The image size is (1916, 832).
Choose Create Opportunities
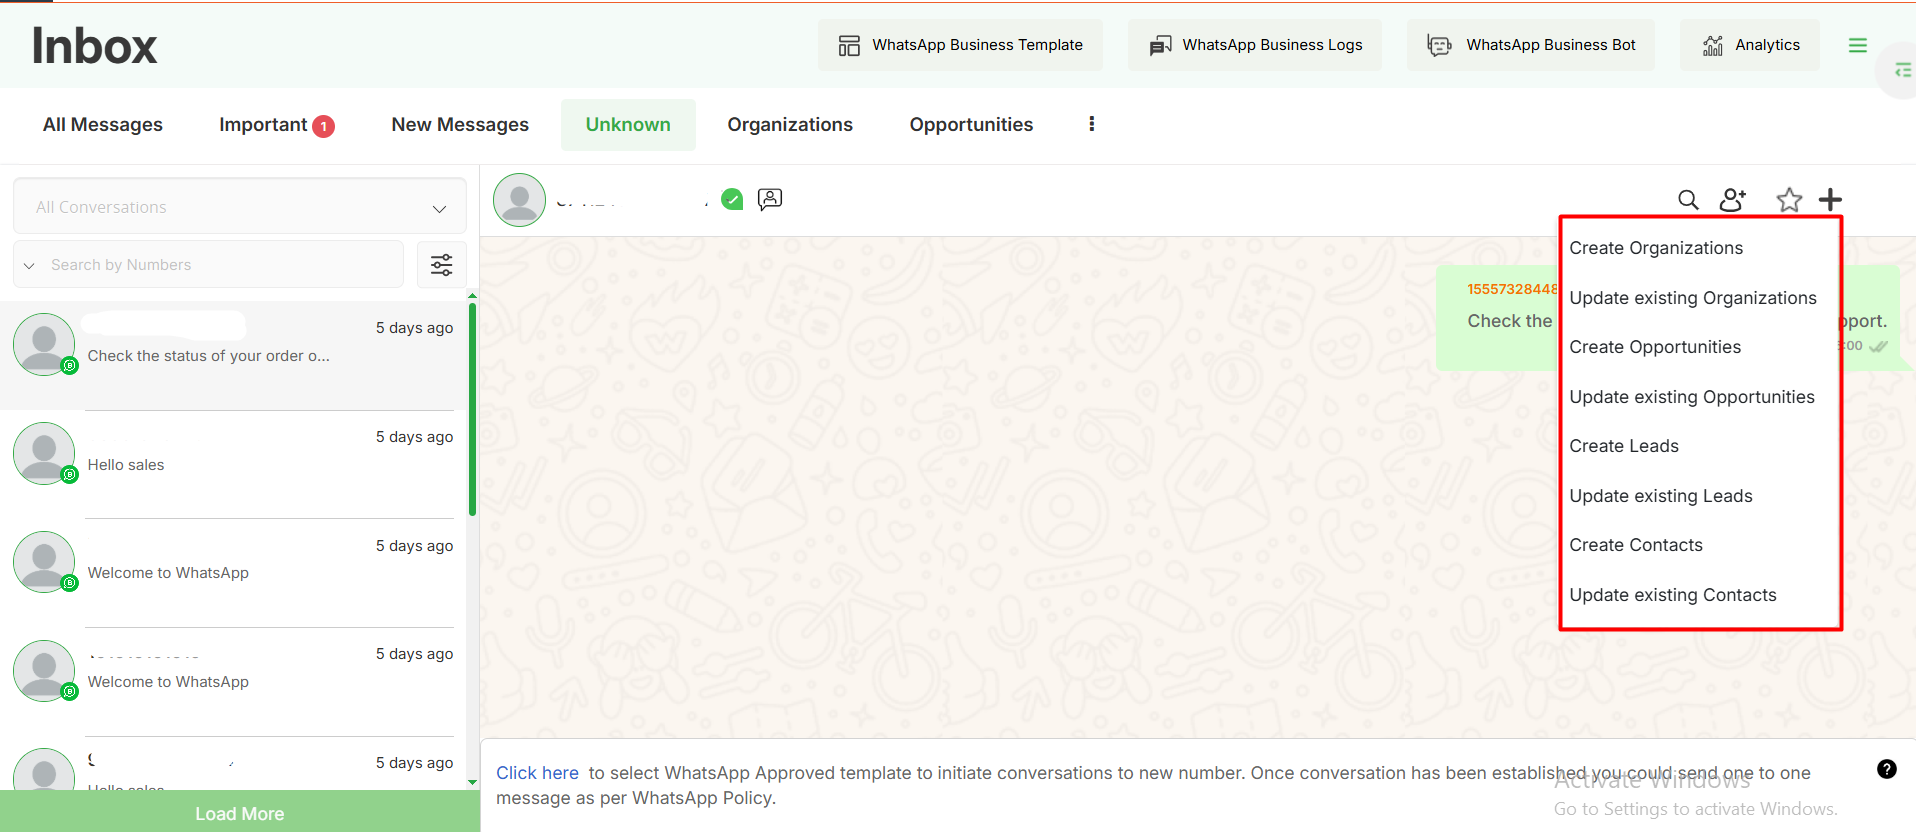(x=1655, y=347)
